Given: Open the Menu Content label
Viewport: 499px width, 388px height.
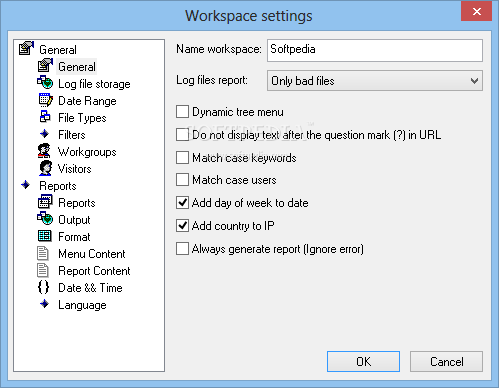Looking at the screenshot, I should (92, 254).
